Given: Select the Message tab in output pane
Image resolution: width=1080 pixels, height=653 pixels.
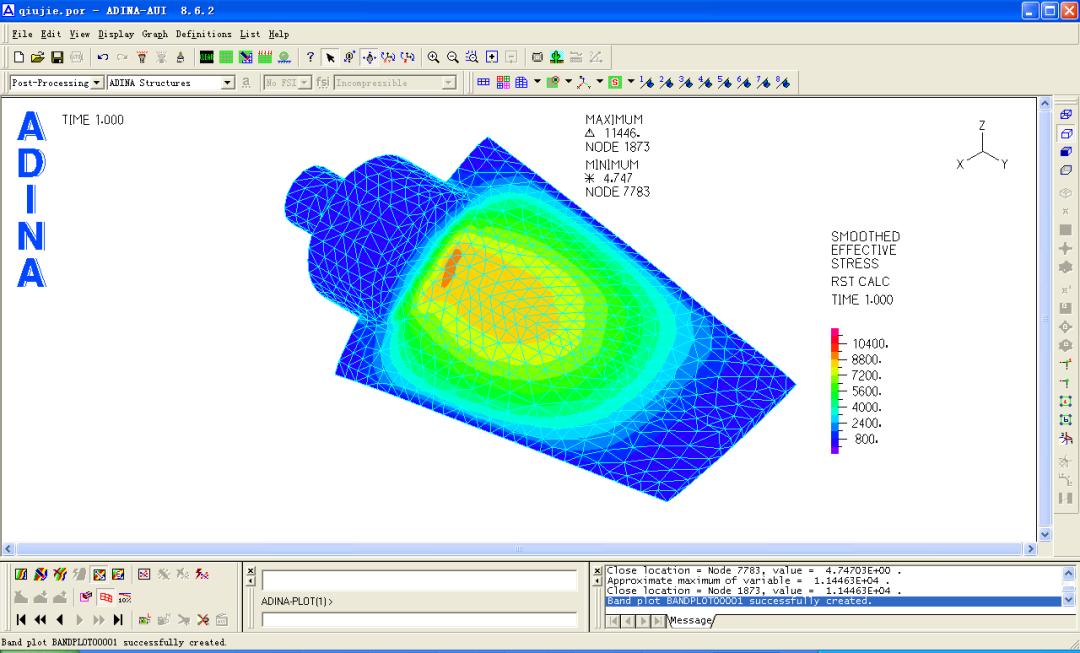Looking at the screenshot, I should pos(690,621).
